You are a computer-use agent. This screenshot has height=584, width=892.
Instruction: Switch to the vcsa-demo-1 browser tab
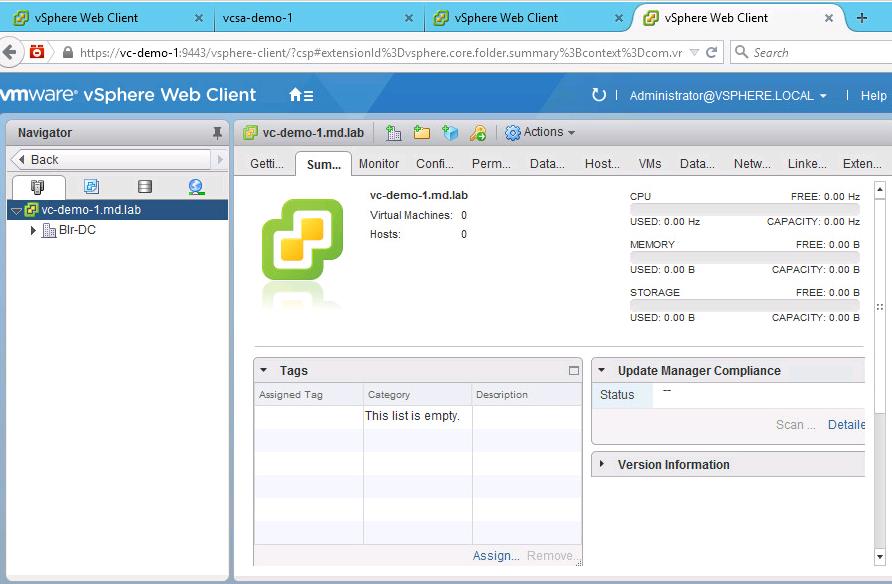click(x=319, y=18)
